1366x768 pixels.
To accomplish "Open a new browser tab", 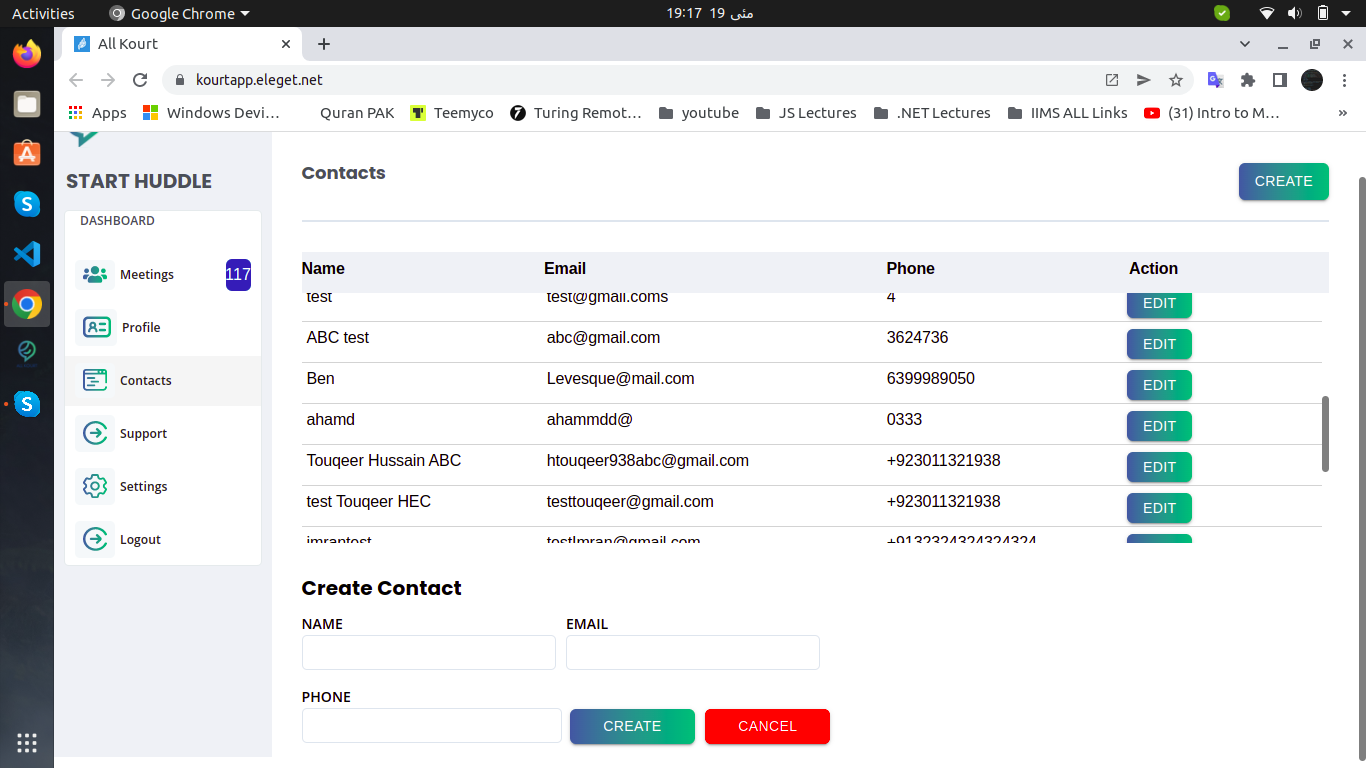I will 323,44.
